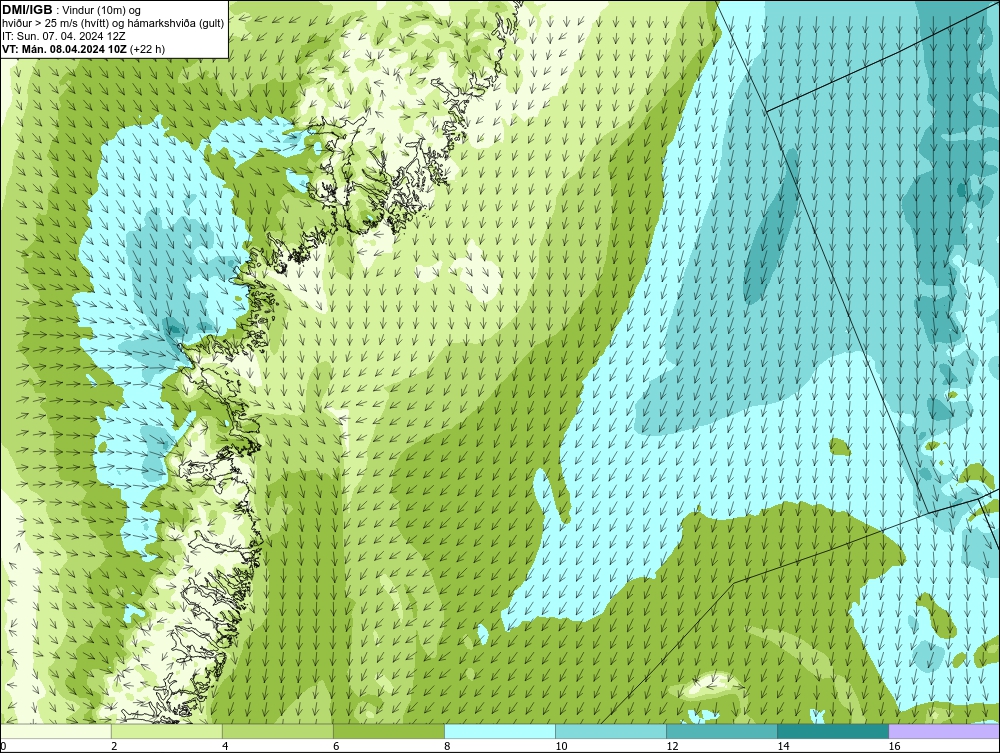Click the legend tick label '16'
The height and width of the screenshot is (753, 1000).
click(894, 746)
